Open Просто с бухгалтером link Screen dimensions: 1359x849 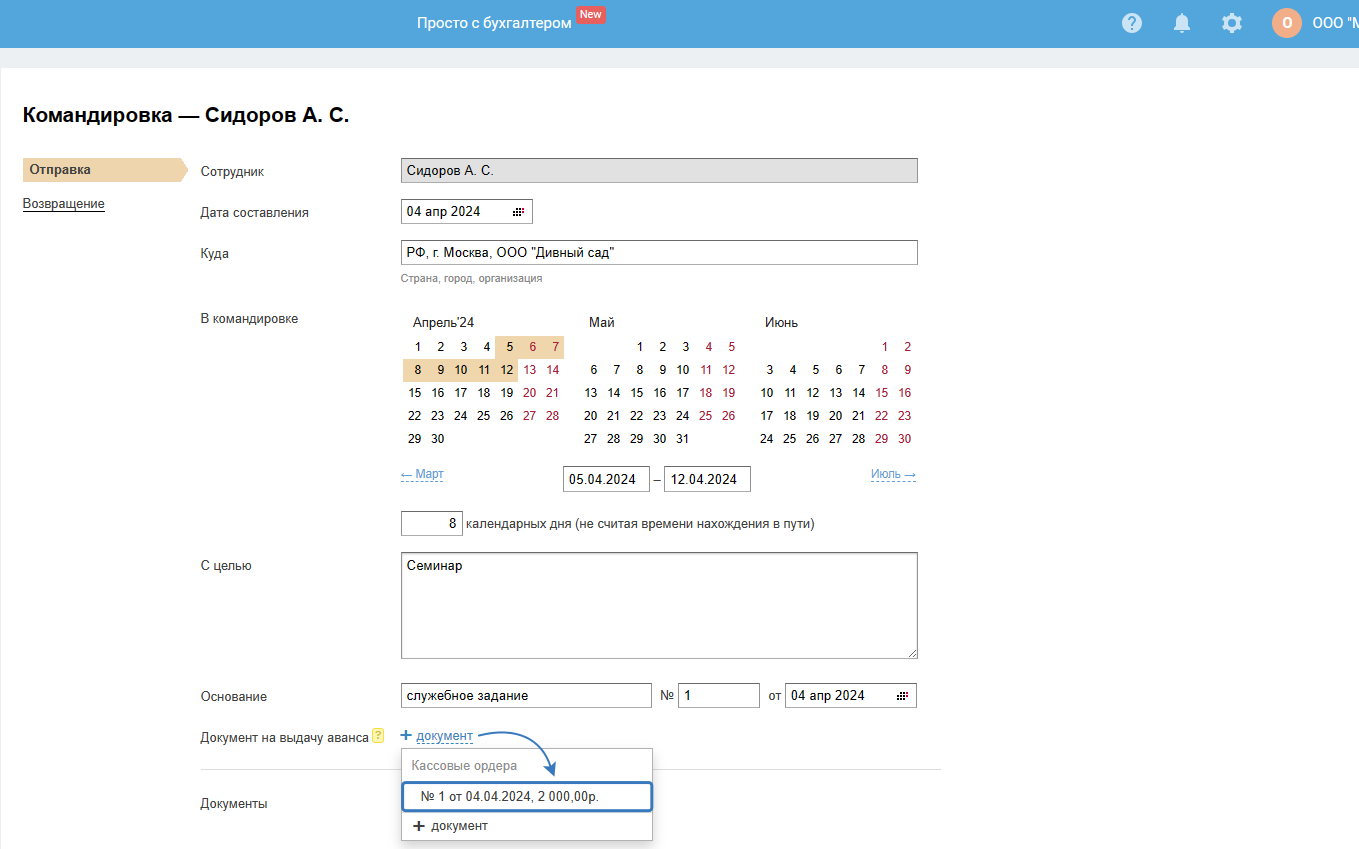coord(494,22)
